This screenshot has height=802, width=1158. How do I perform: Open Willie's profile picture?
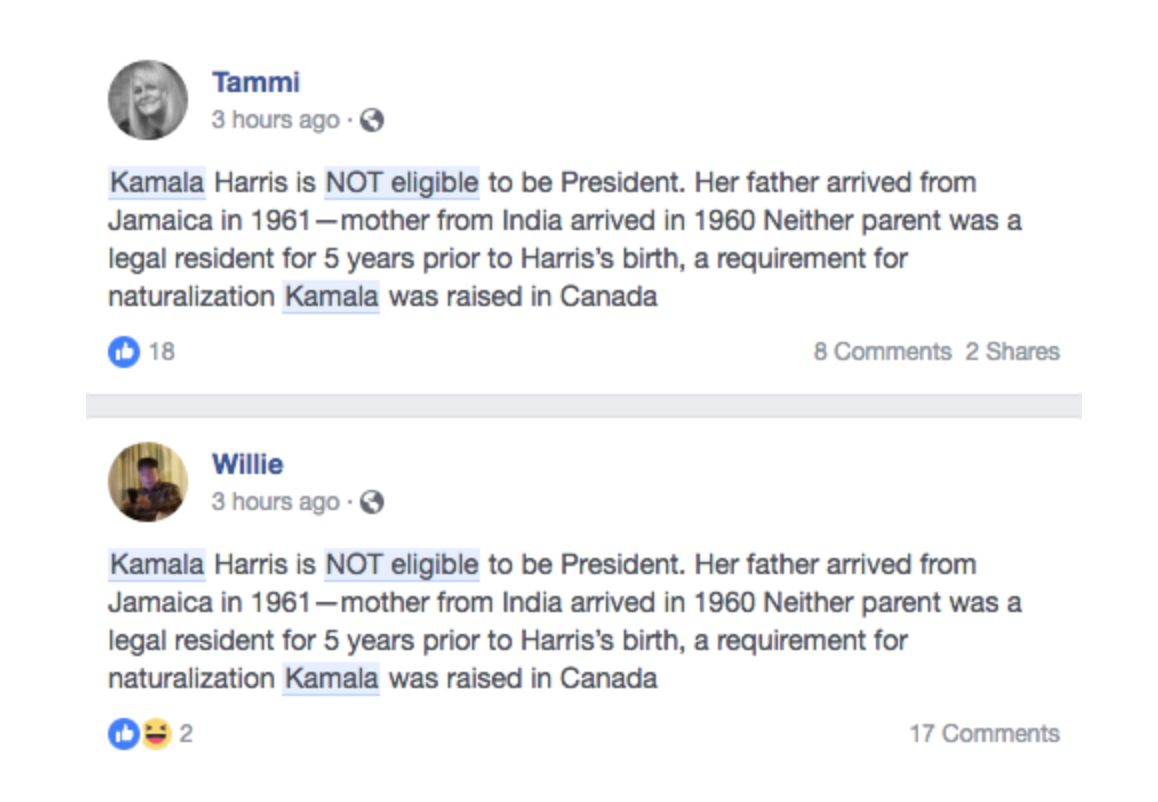[148, 481]
